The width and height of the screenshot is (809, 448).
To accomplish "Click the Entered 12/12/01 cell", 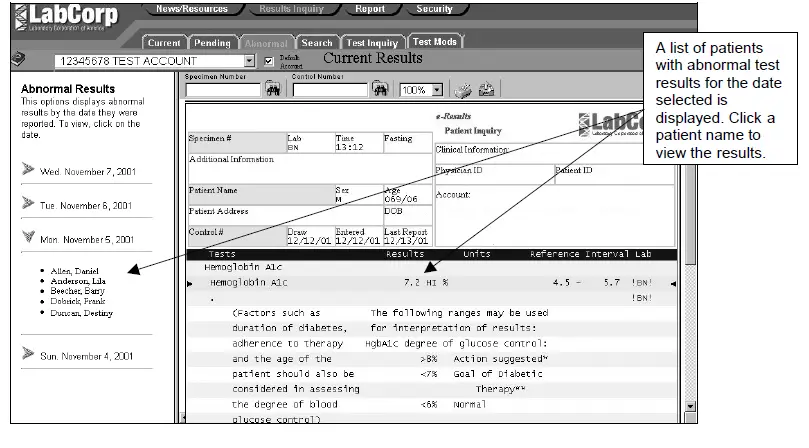I will [x=359, y=236].
